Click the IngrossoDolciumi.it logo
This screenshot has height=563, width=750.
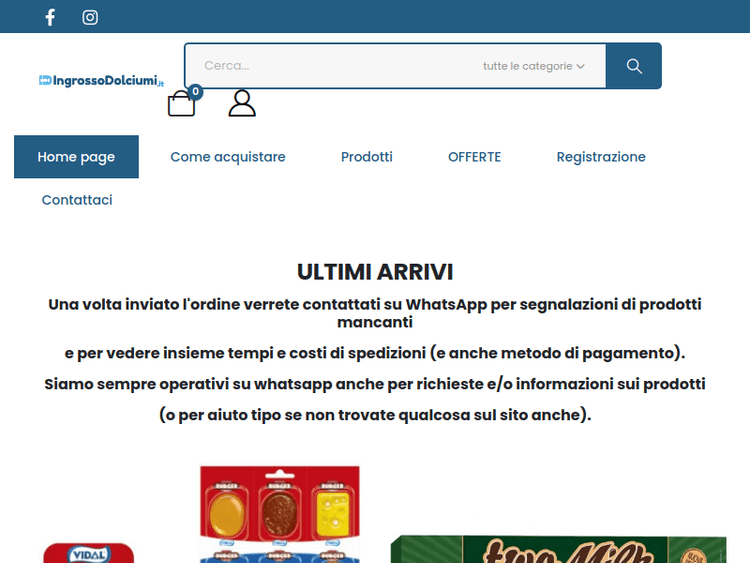[x=100, y=80]
